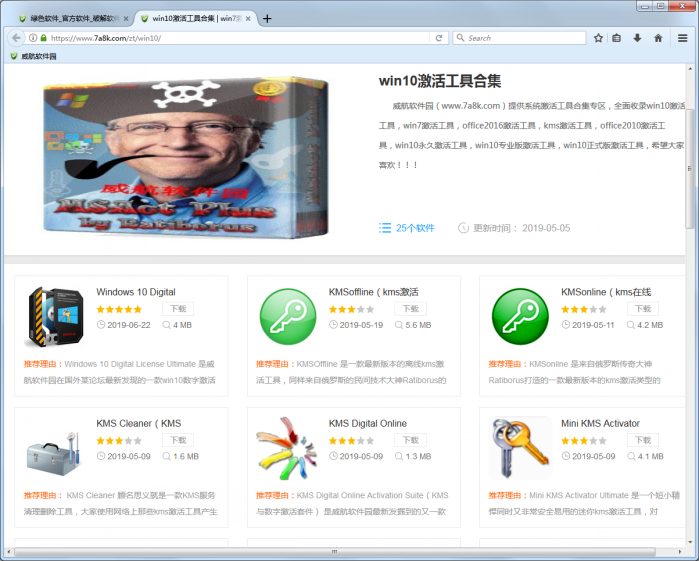Open the MSAct Plus banner image
699x561 pixels.
[185, 157]
